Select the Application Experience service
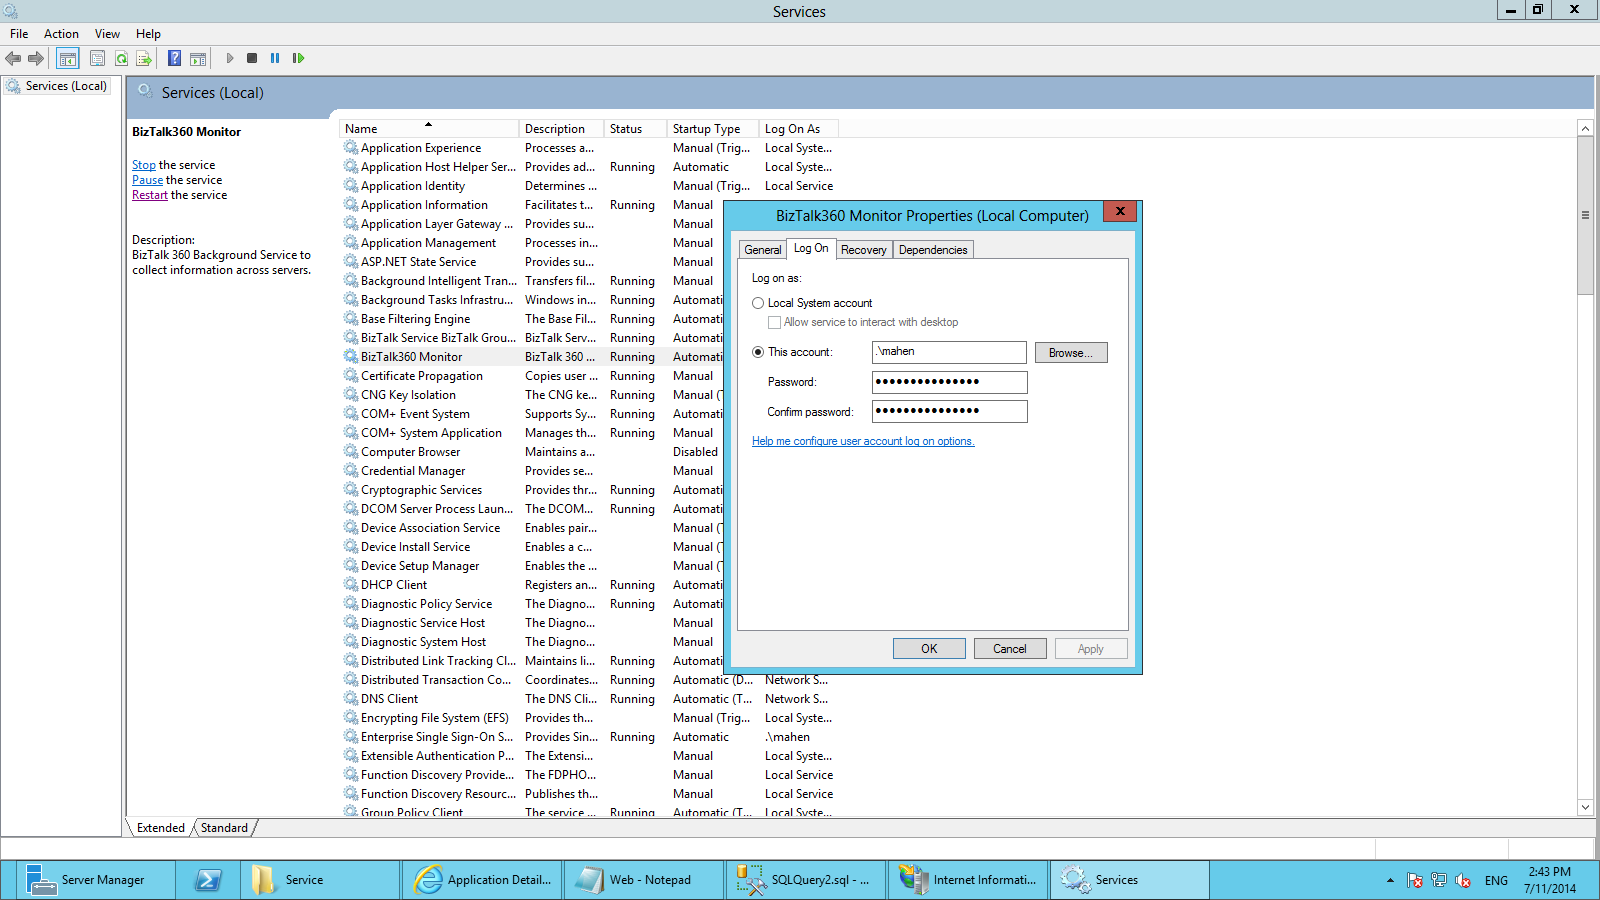The width and height of the screenshot is (1600, 900). coord(590,148)
